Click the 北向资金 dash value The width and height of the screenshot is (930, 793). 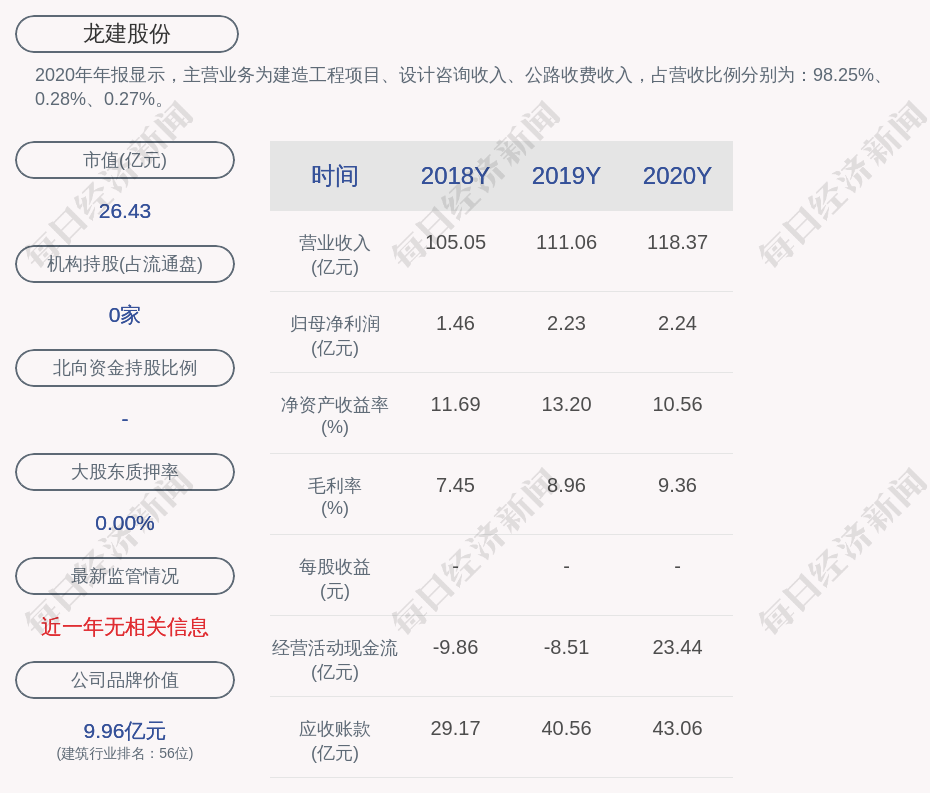(x=125, y=419)
